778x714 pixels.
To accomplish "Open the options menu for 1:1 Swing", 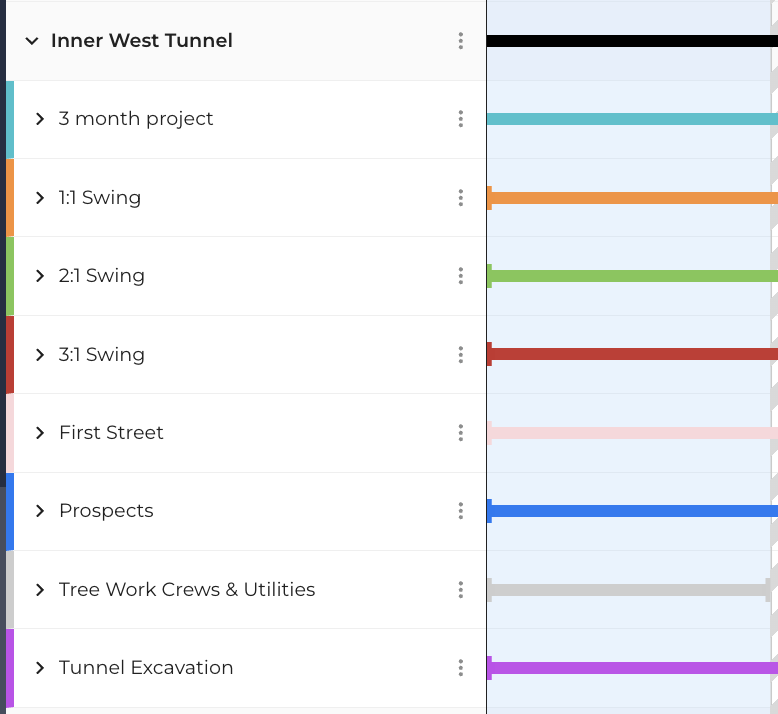I will click(x=461, y=198).
